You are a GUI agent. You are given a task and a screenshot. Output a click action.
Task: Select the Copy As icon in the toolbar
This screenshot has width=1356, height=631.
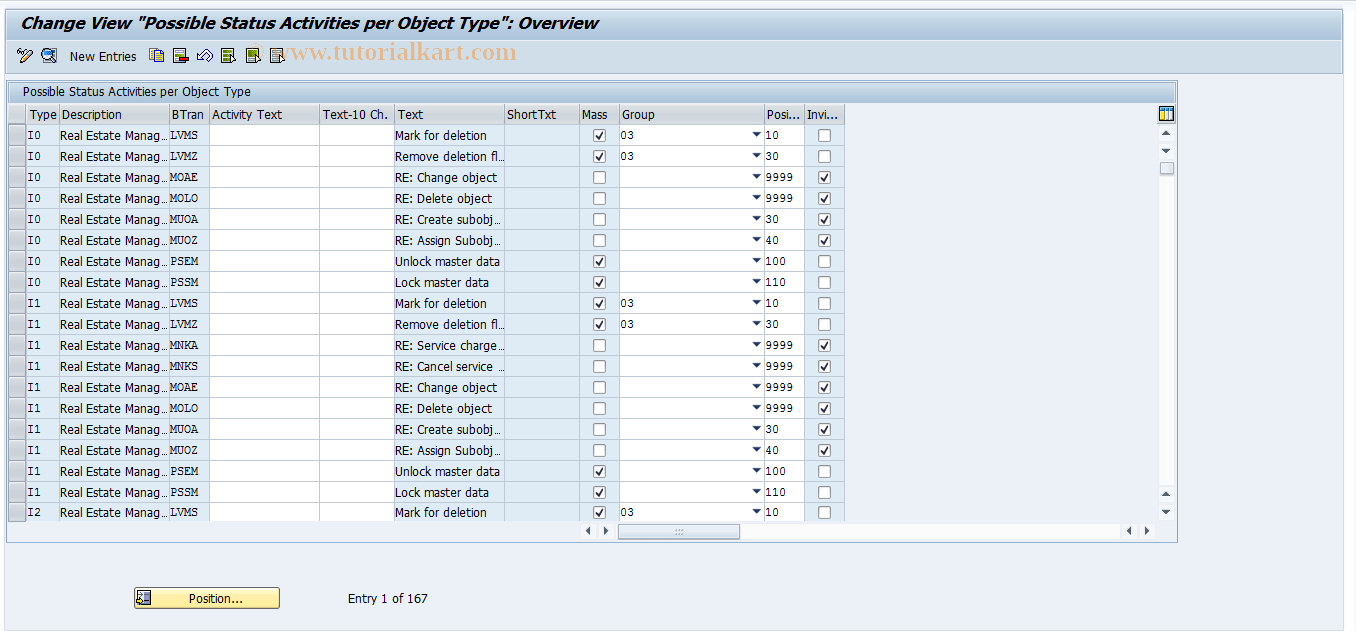point(156,55)
